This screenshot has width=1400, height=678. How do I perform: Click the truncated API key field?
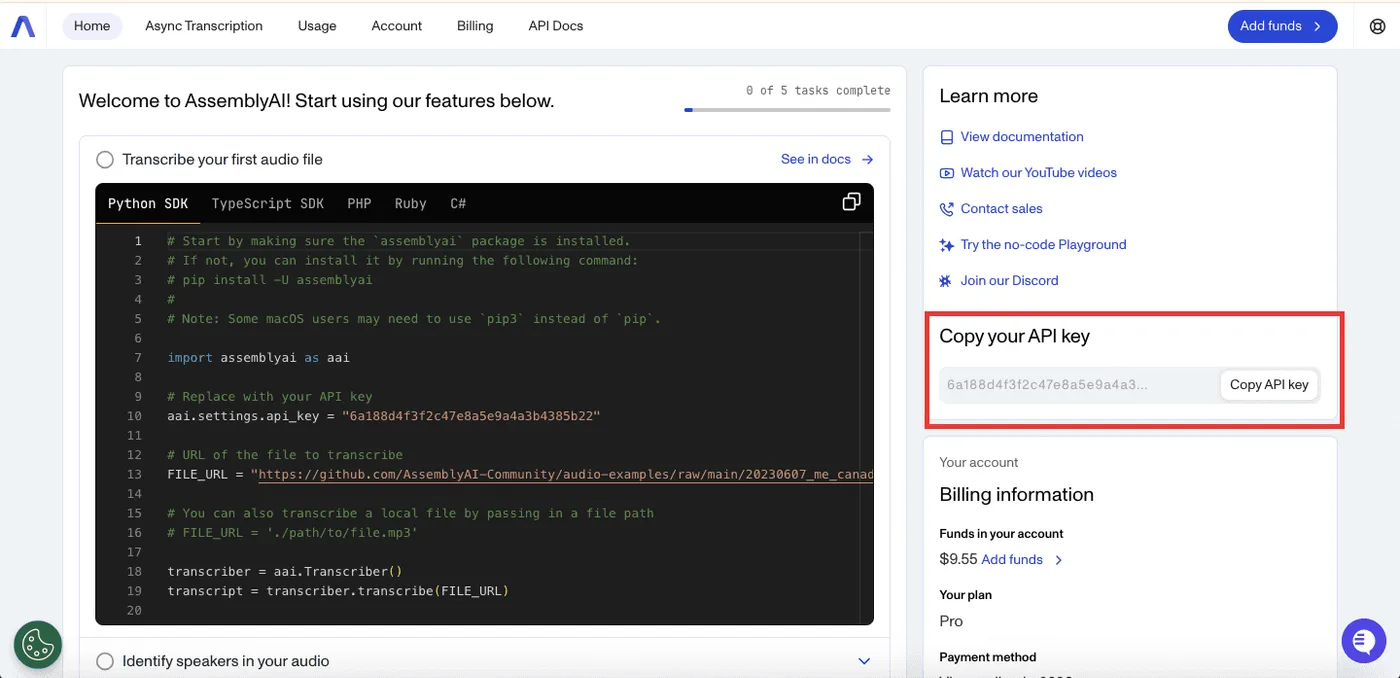tap(1079, 385)
